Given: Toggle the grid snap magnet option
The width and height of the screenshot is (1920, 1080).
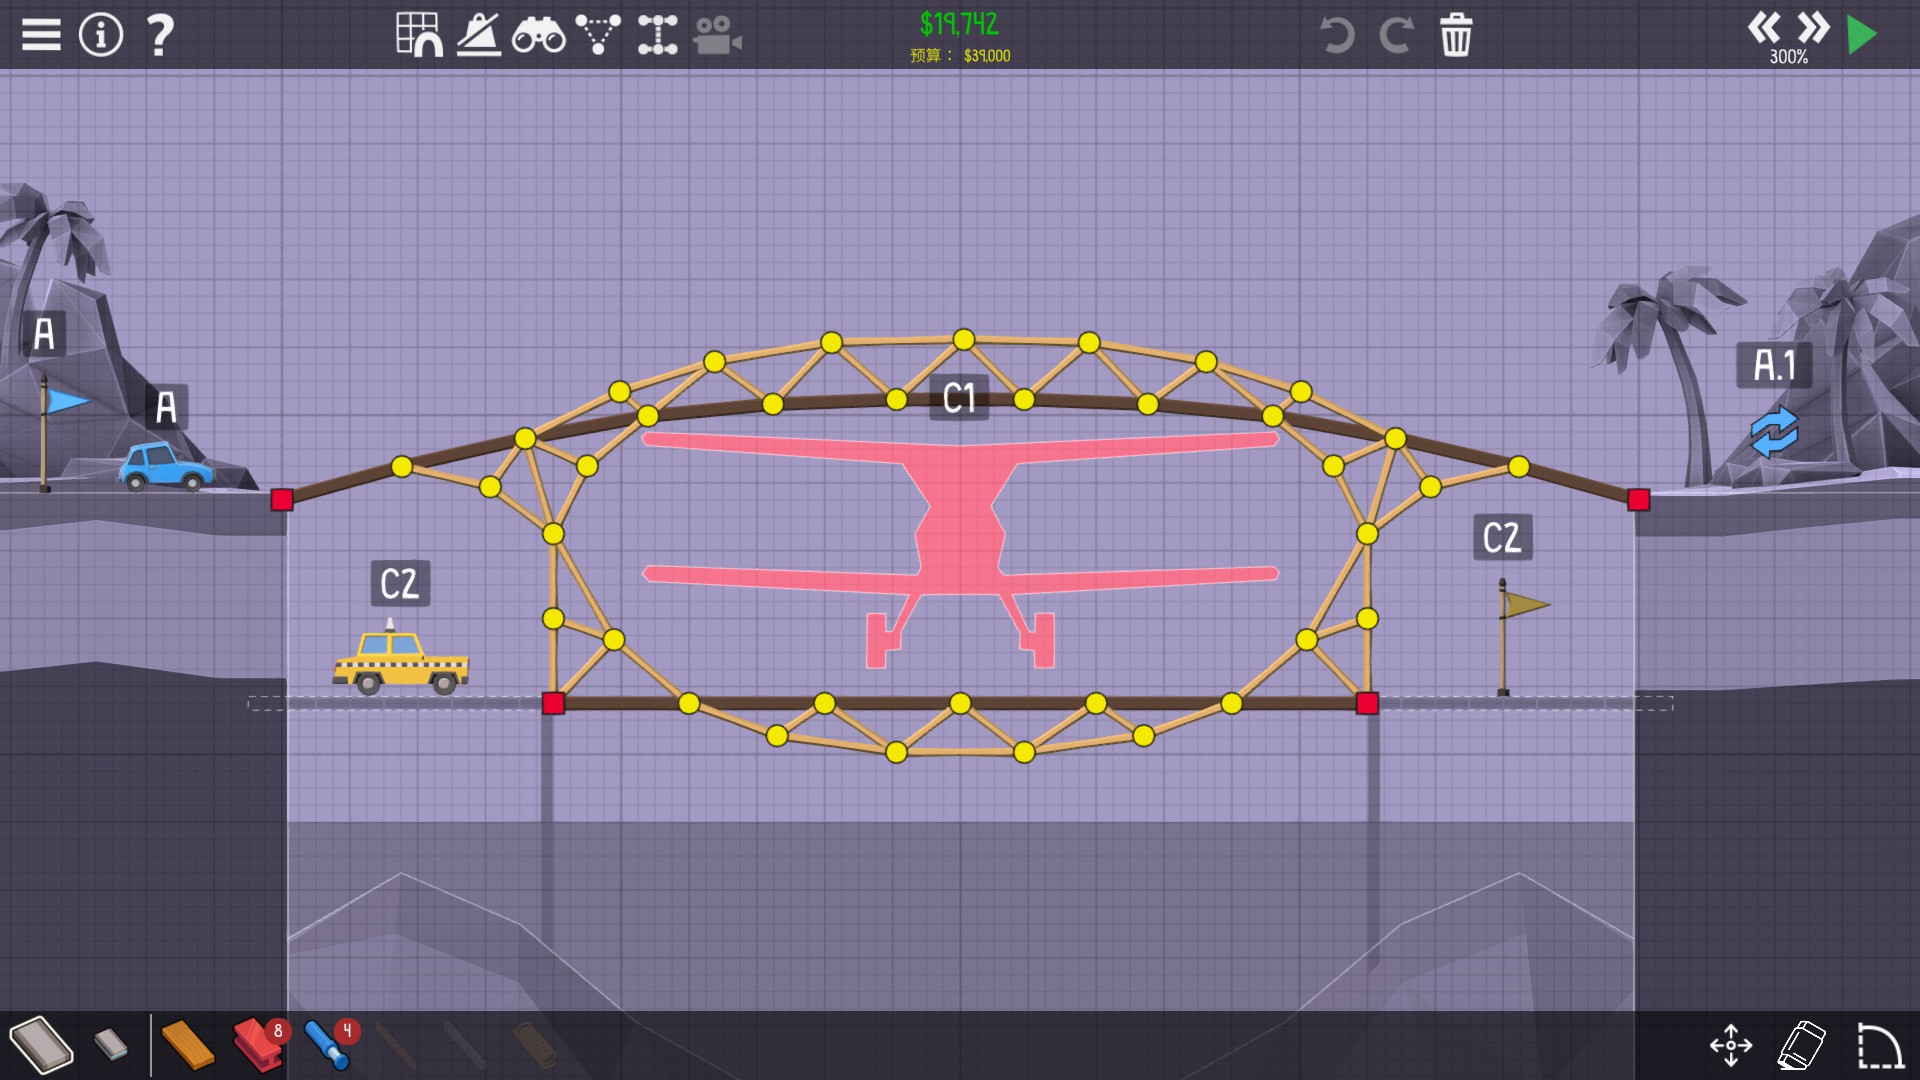Looking at the screenshot, I should 419,35.
